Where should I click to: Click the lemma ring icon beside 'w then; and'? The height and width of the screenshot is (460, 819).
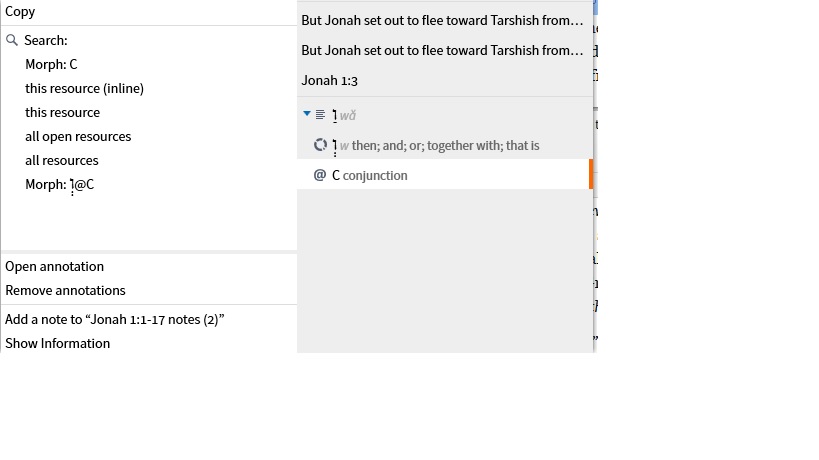point(320,145)
